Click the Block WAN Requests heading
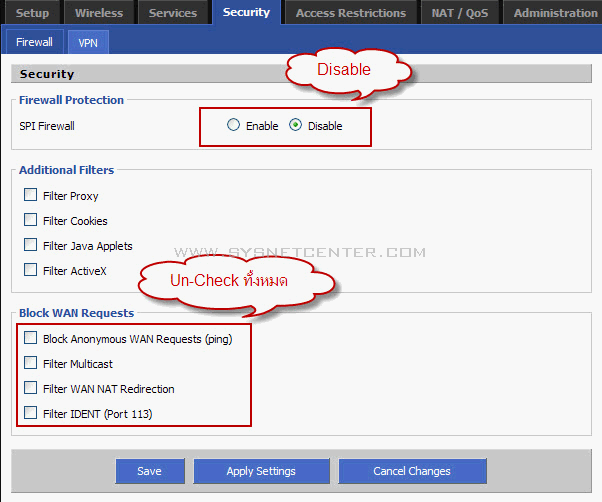The height and width of the screenshot is (502, 602). [x=76, y=313]
